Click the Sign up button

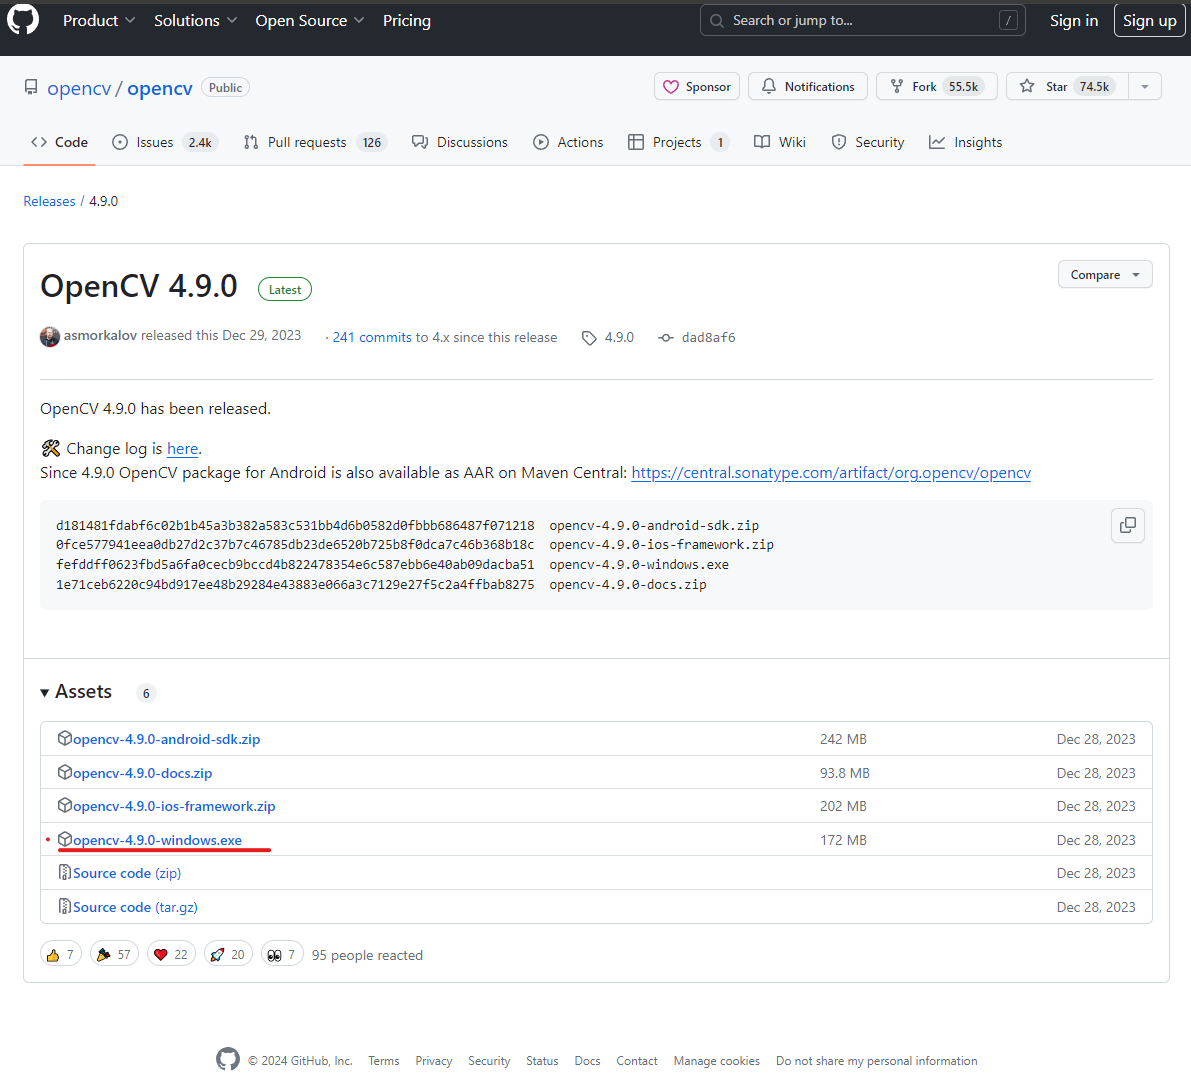click(x=1149, y=21)
